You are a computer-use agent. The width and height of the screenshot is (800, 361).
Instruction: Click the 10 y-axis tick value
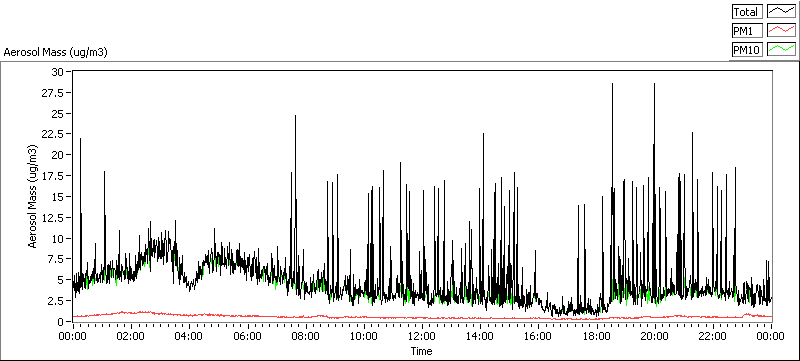tap(57, 239)
